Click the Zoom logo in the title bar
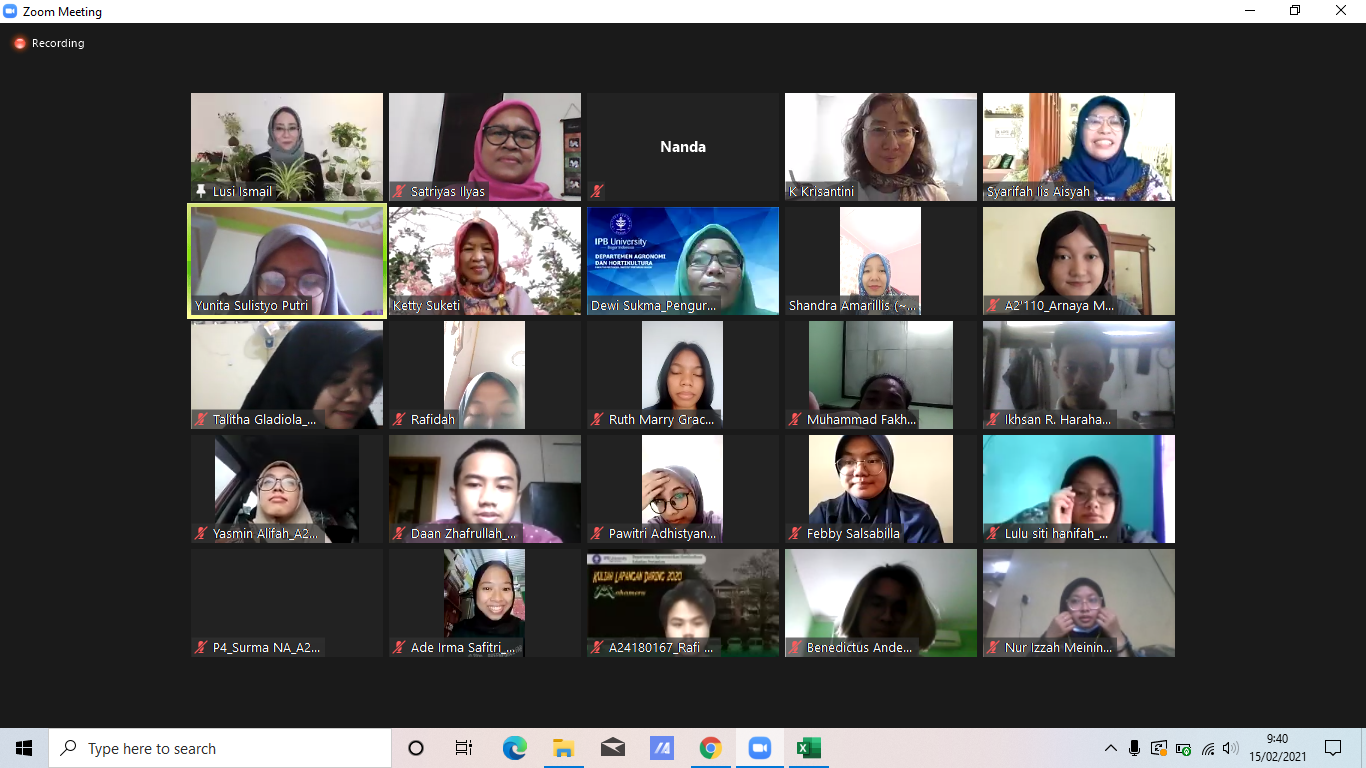The width and height of the screenshot is (1366, 768). click(11, 12)
